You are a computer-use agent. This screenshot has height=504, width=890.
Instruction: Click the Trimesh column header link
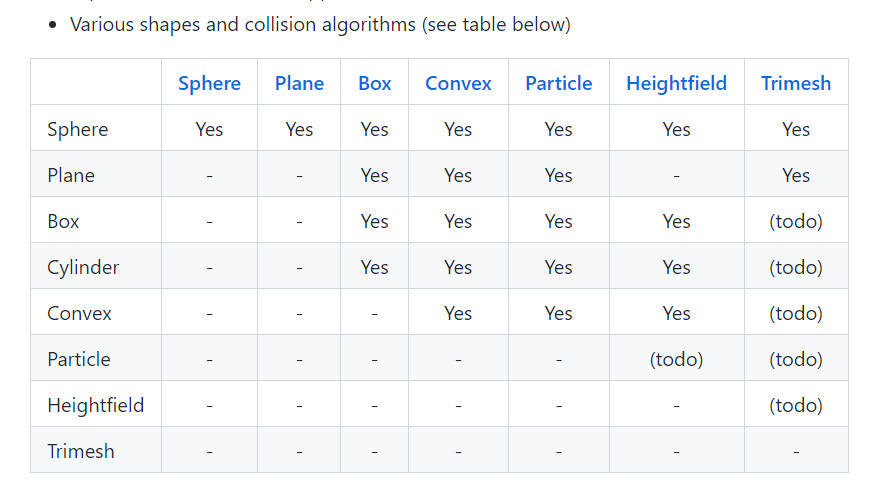795,83
